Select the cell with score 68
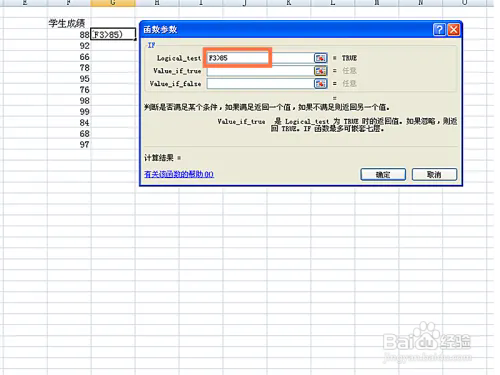 (69, 134)
